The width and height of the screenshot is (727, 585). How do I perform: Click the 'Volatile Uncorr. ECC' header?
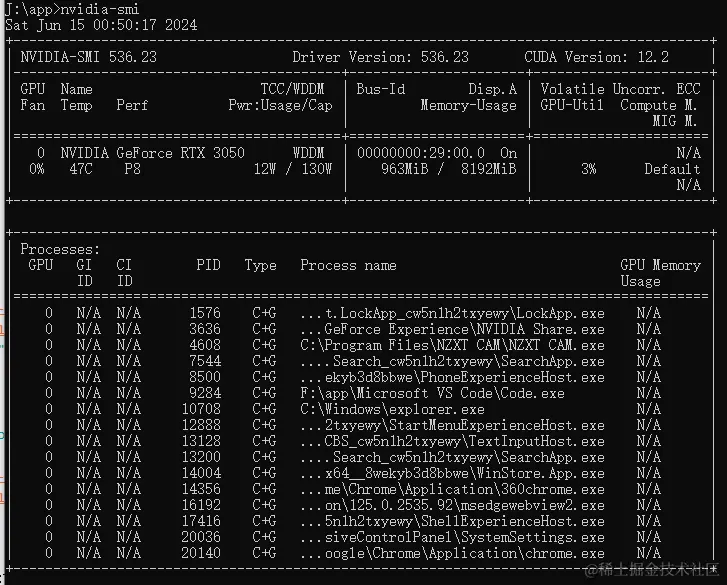[x=620, y=89]
